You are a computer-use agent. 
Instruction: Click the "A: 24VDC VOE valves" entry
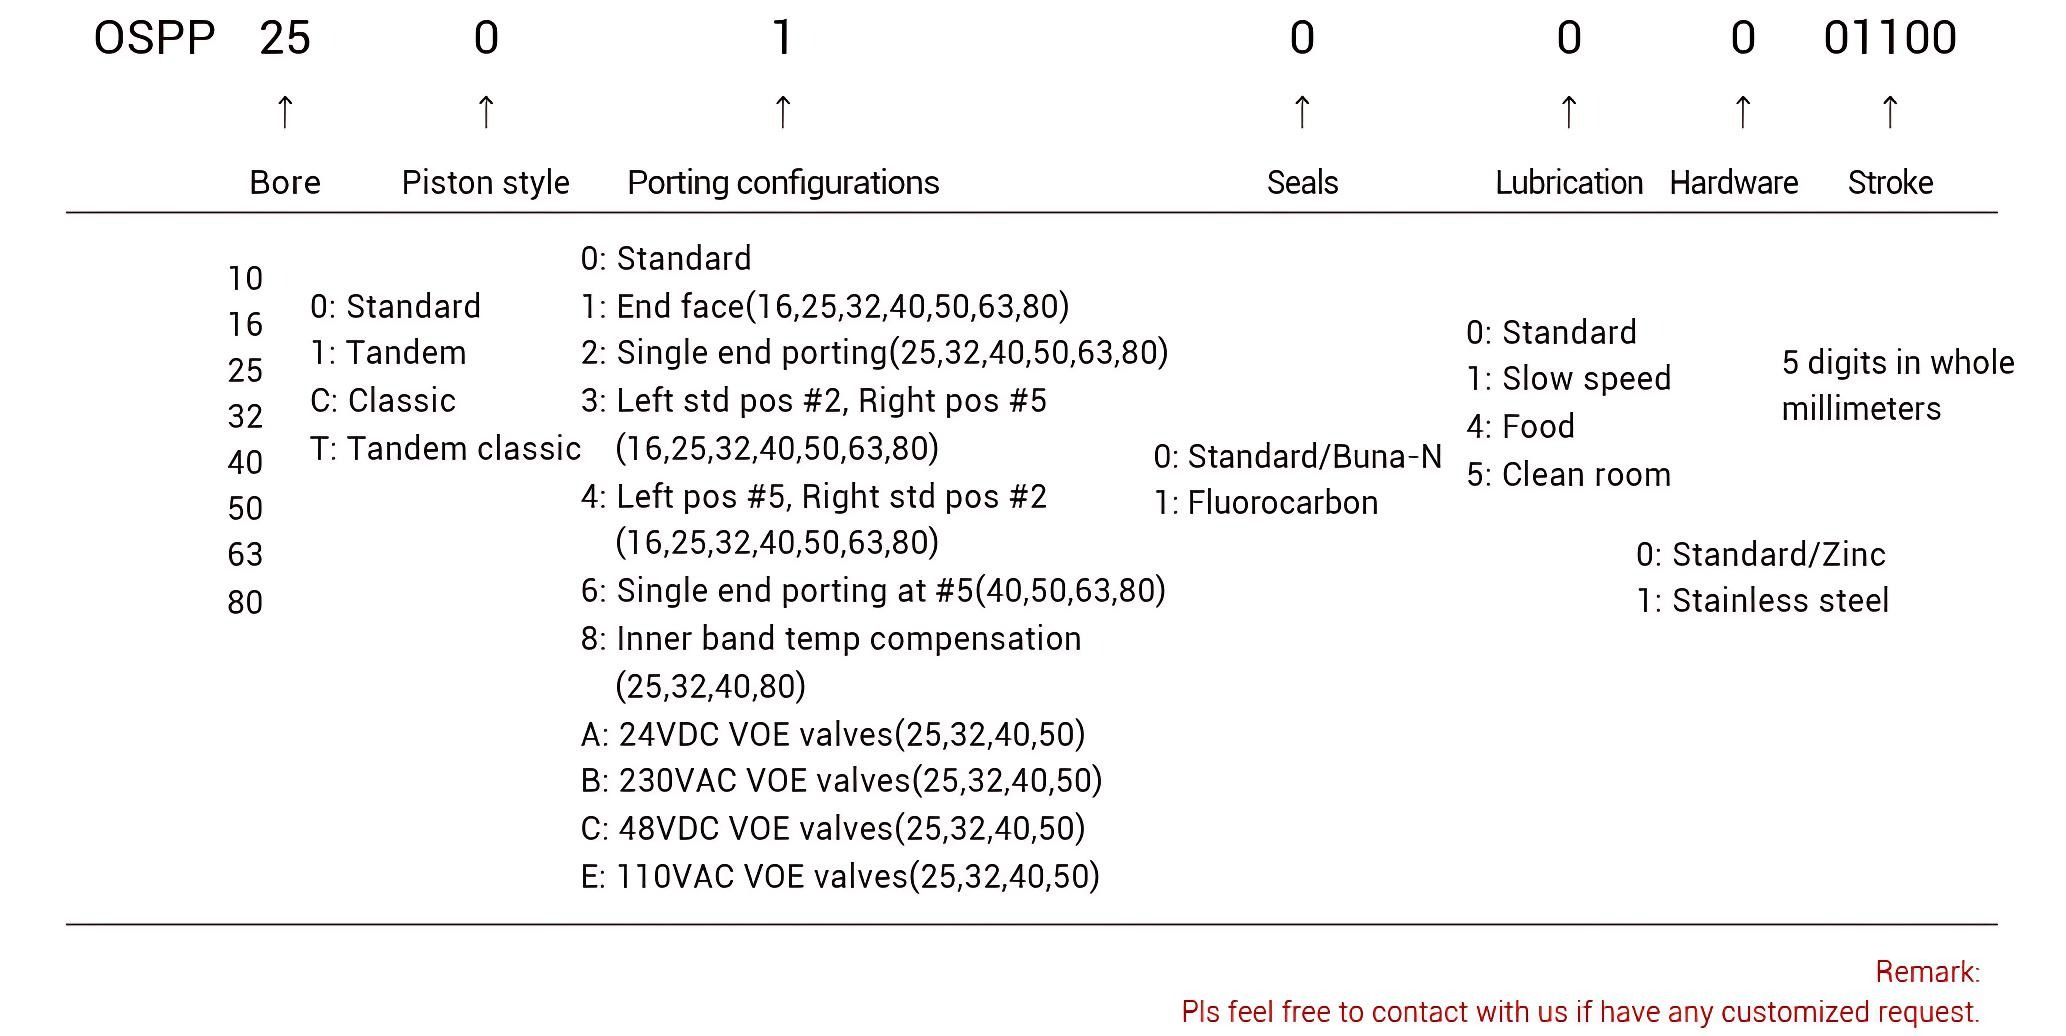(x=832, y=735)
